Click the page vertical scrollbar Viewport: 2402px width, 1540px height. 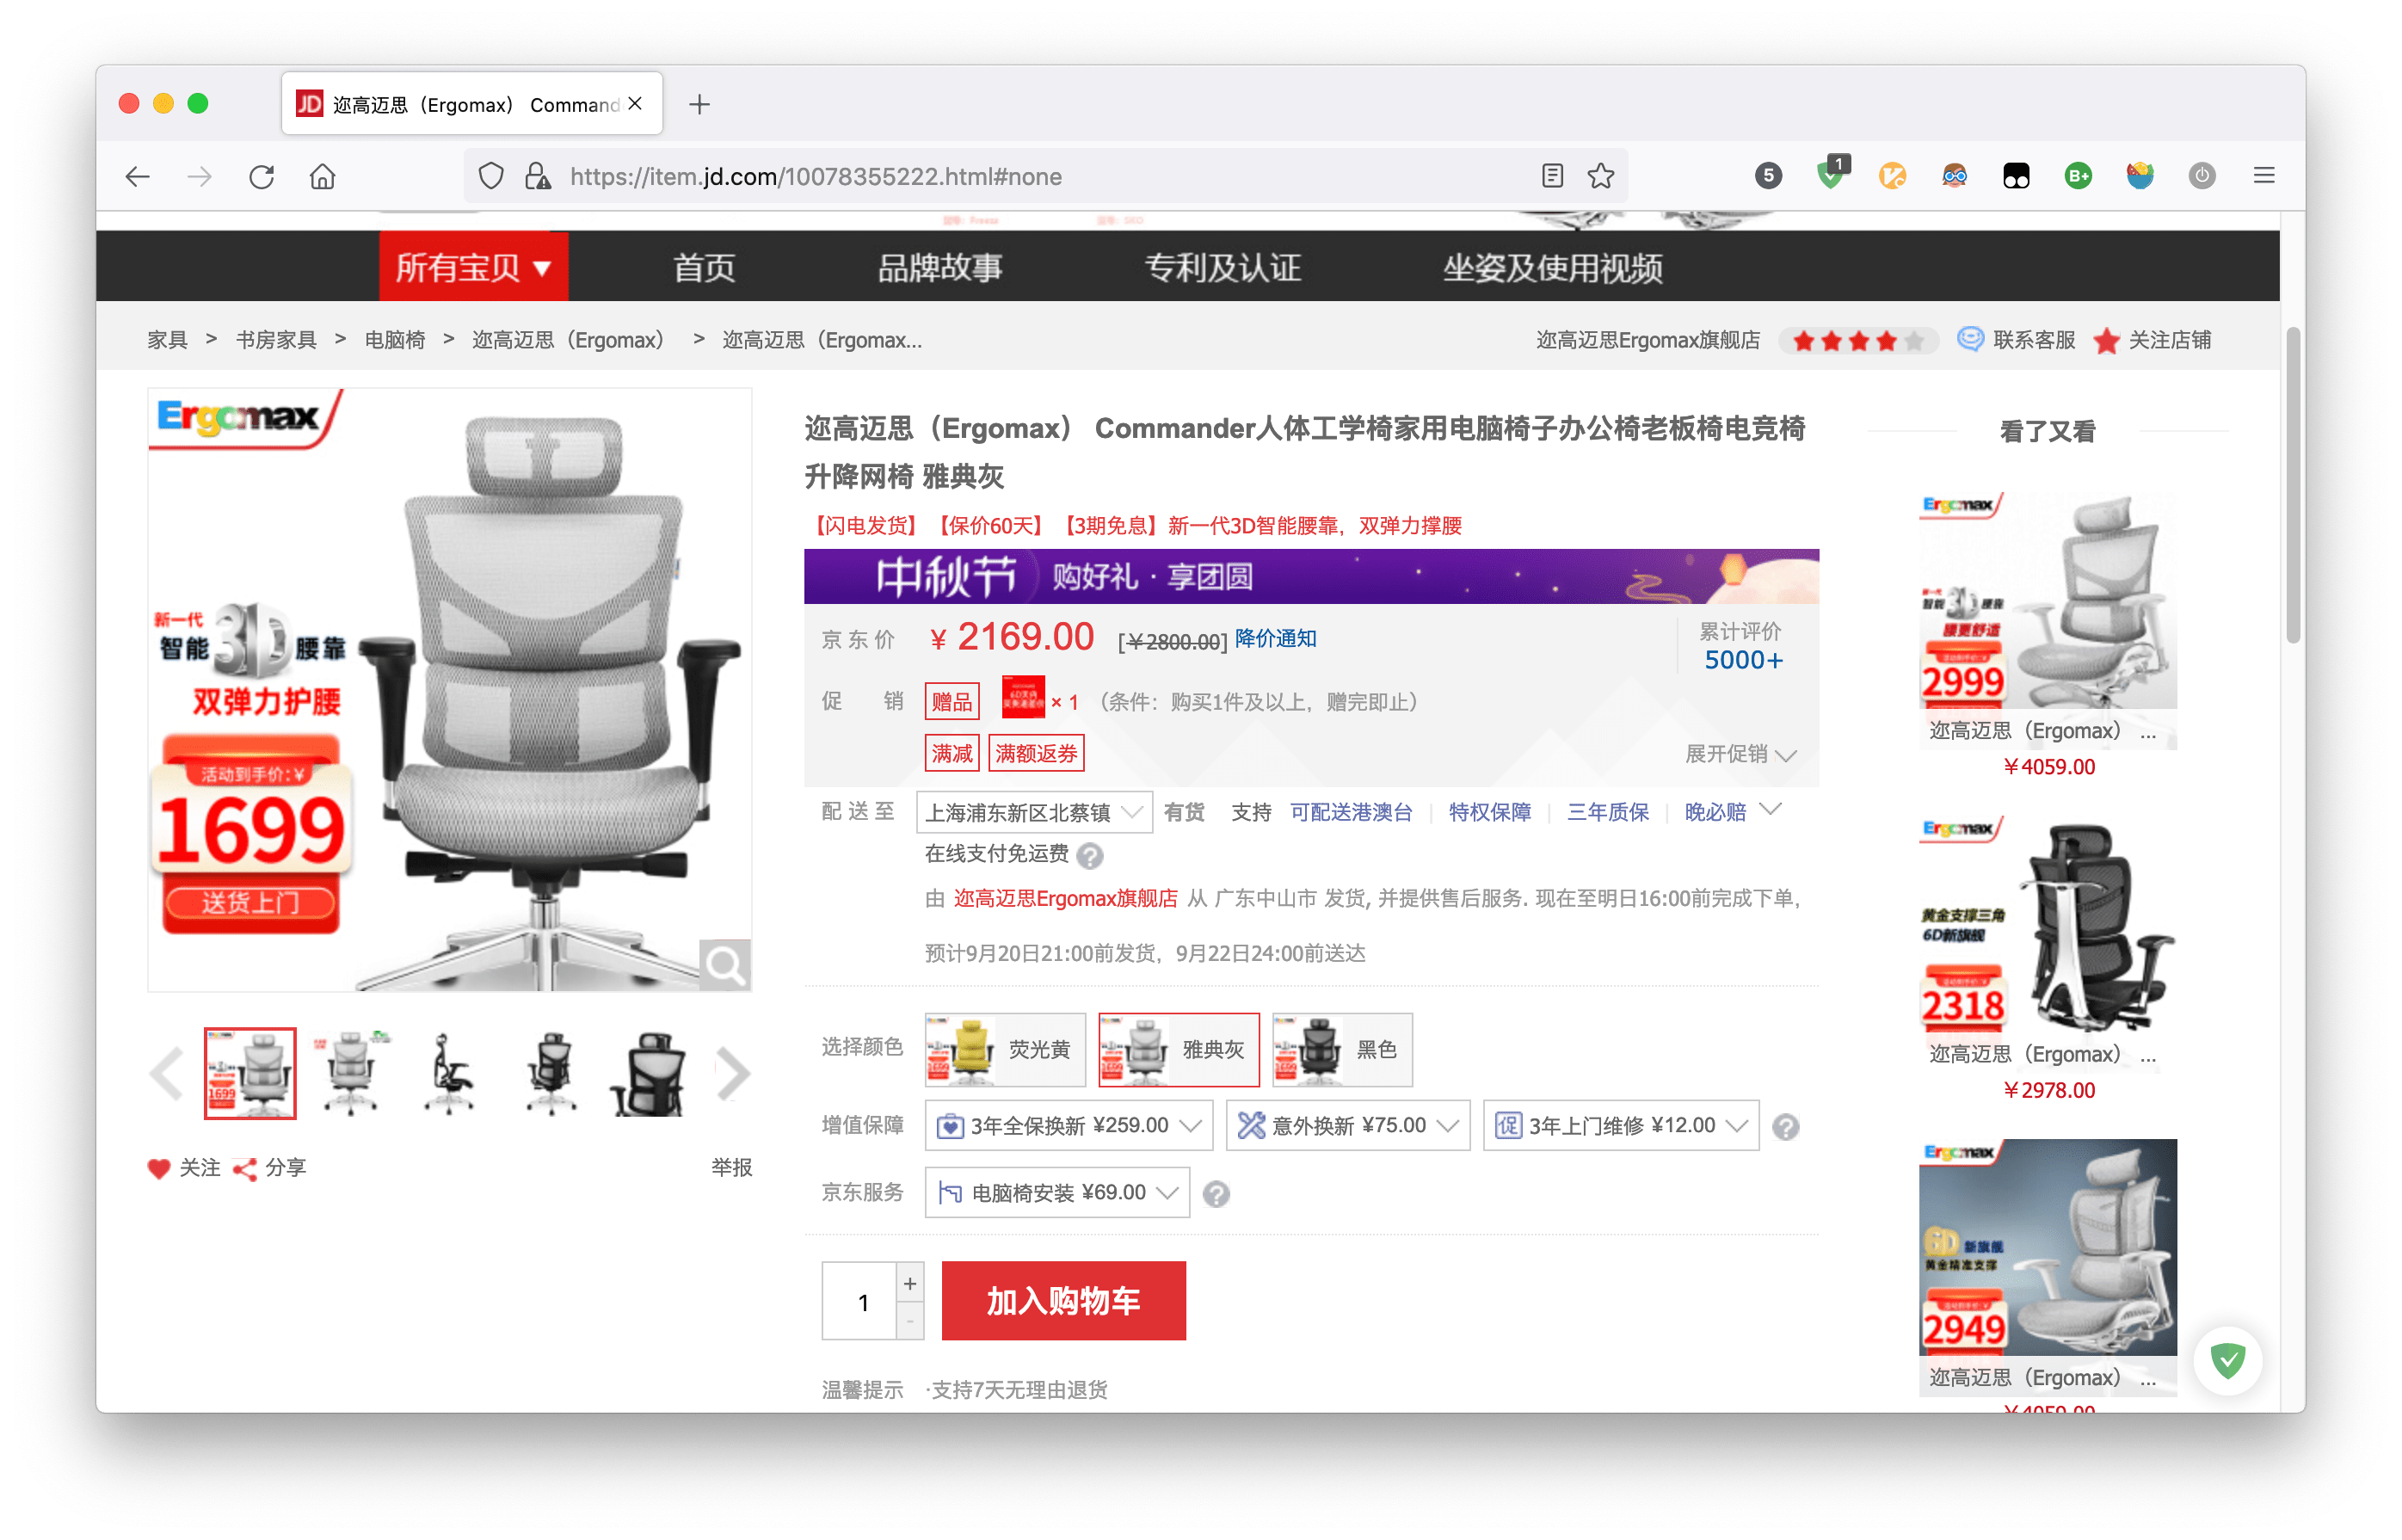2293,486
